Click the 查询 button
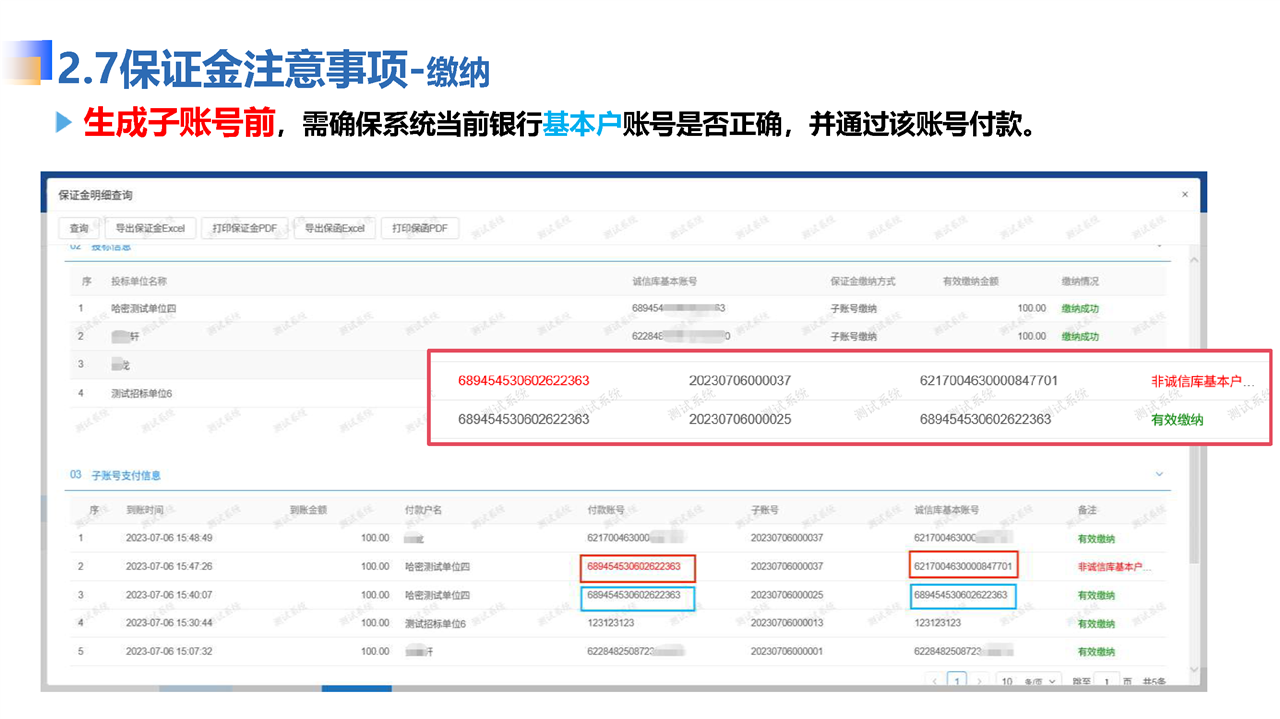Screen dimensions: 1280x719 pos(79,228)
